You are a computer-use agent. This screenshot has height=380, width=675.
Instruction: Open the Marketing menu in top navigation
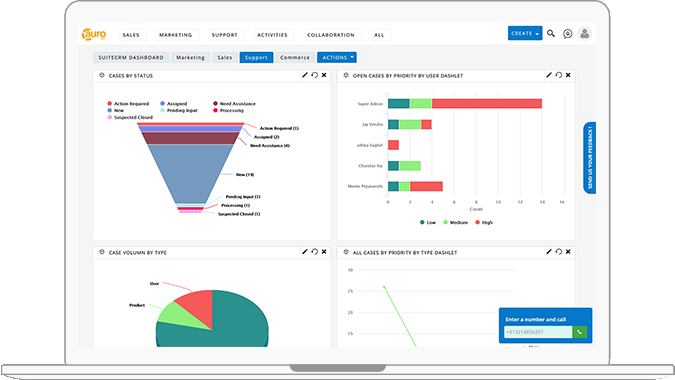point(176,35)
